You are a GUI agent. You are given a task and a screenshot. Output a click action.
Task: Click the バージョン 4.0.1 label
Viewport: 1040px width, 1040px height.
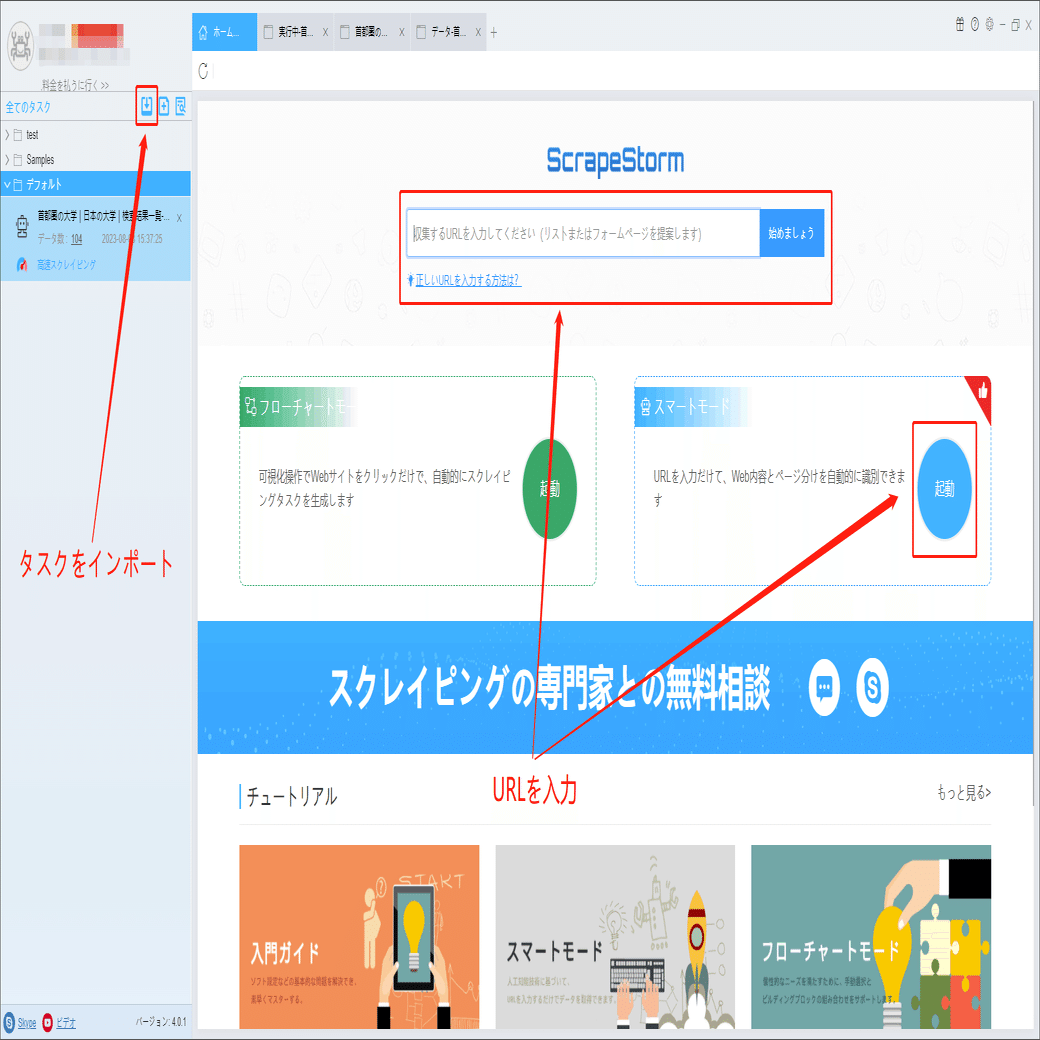coord(161,1021)
